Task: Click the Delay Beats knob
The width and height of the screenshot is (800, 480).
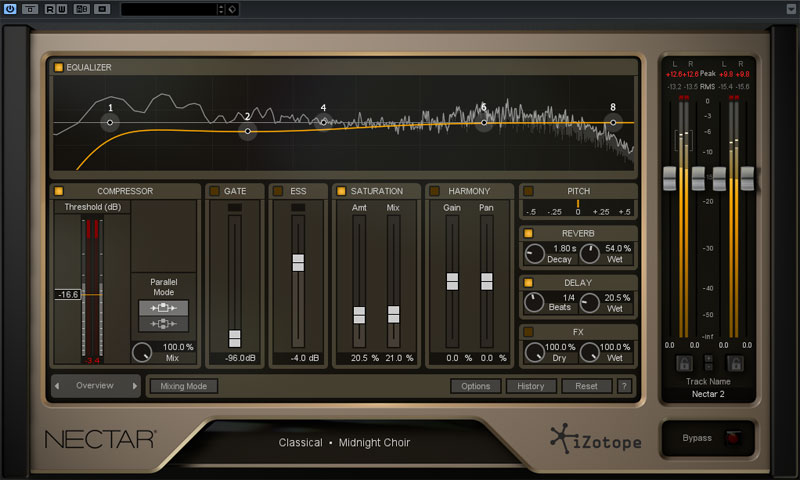Action: pyautogui.click(x=534, y=302)
